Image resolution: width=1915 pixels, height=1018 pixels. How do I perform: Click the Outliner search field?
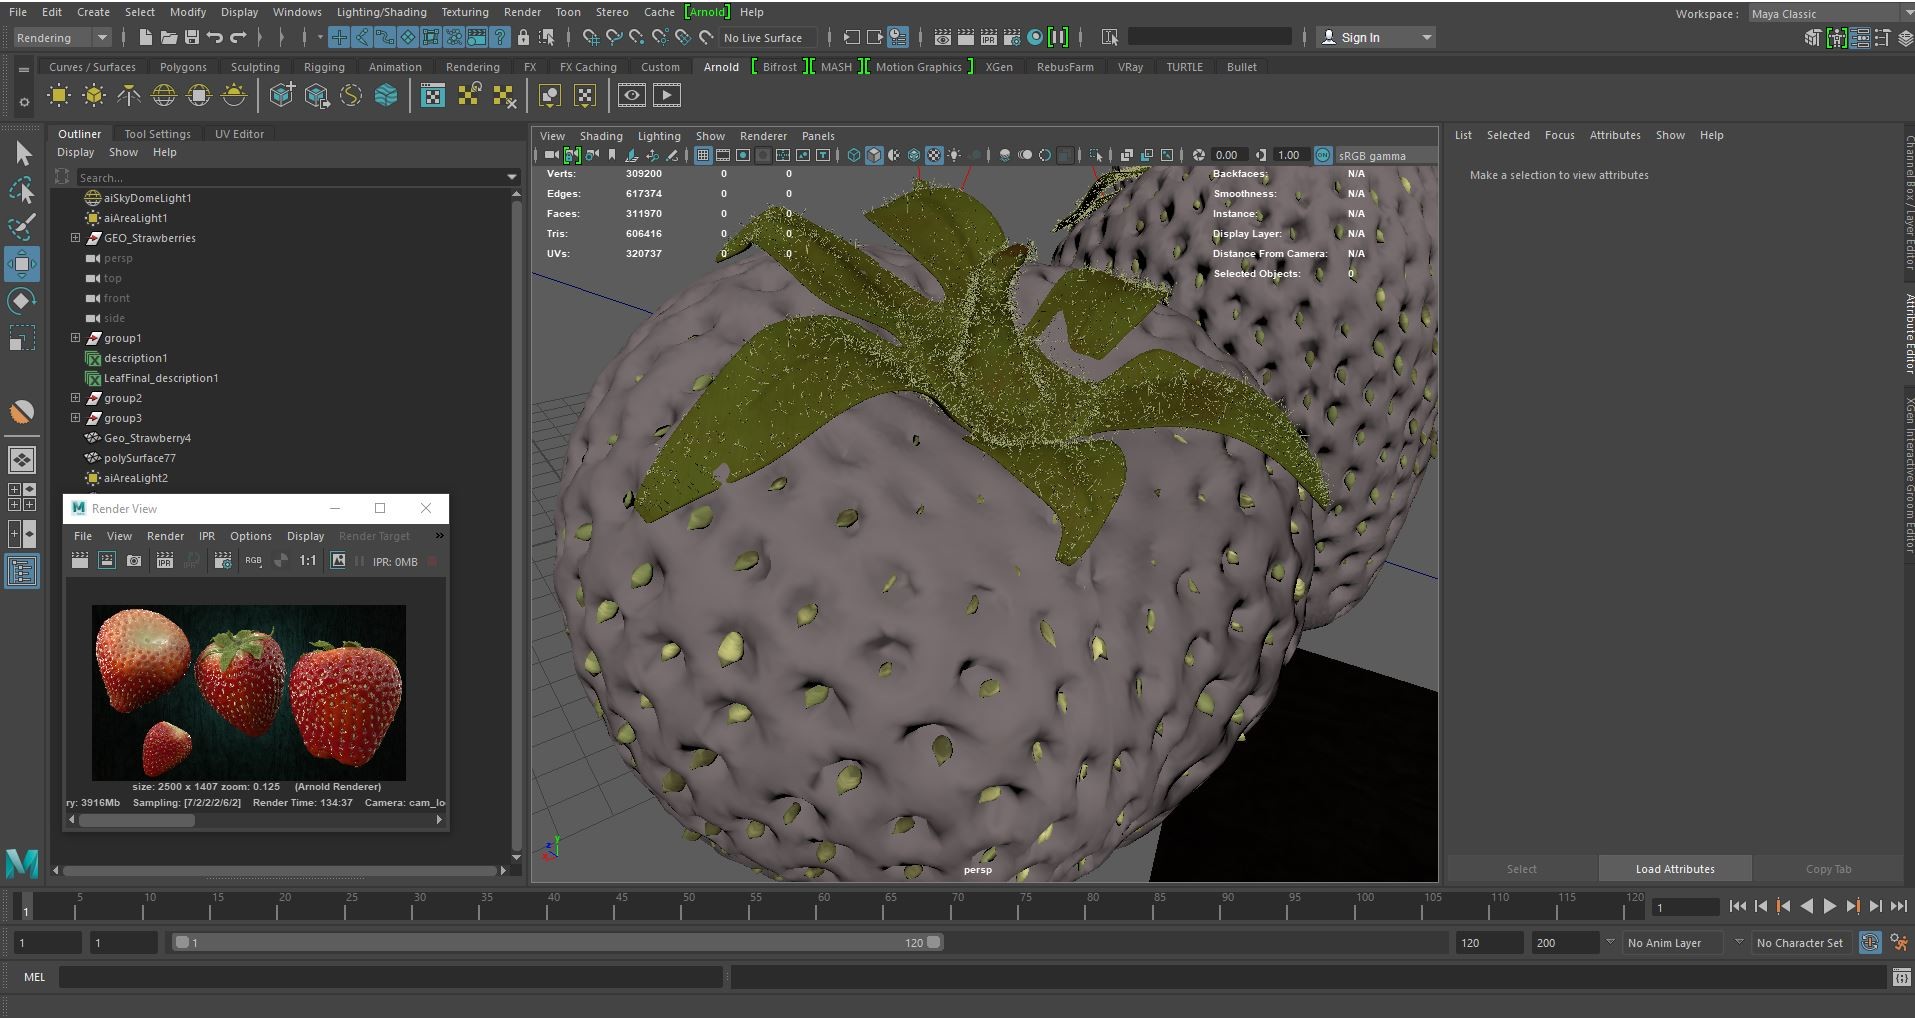[x=290, y=178]
